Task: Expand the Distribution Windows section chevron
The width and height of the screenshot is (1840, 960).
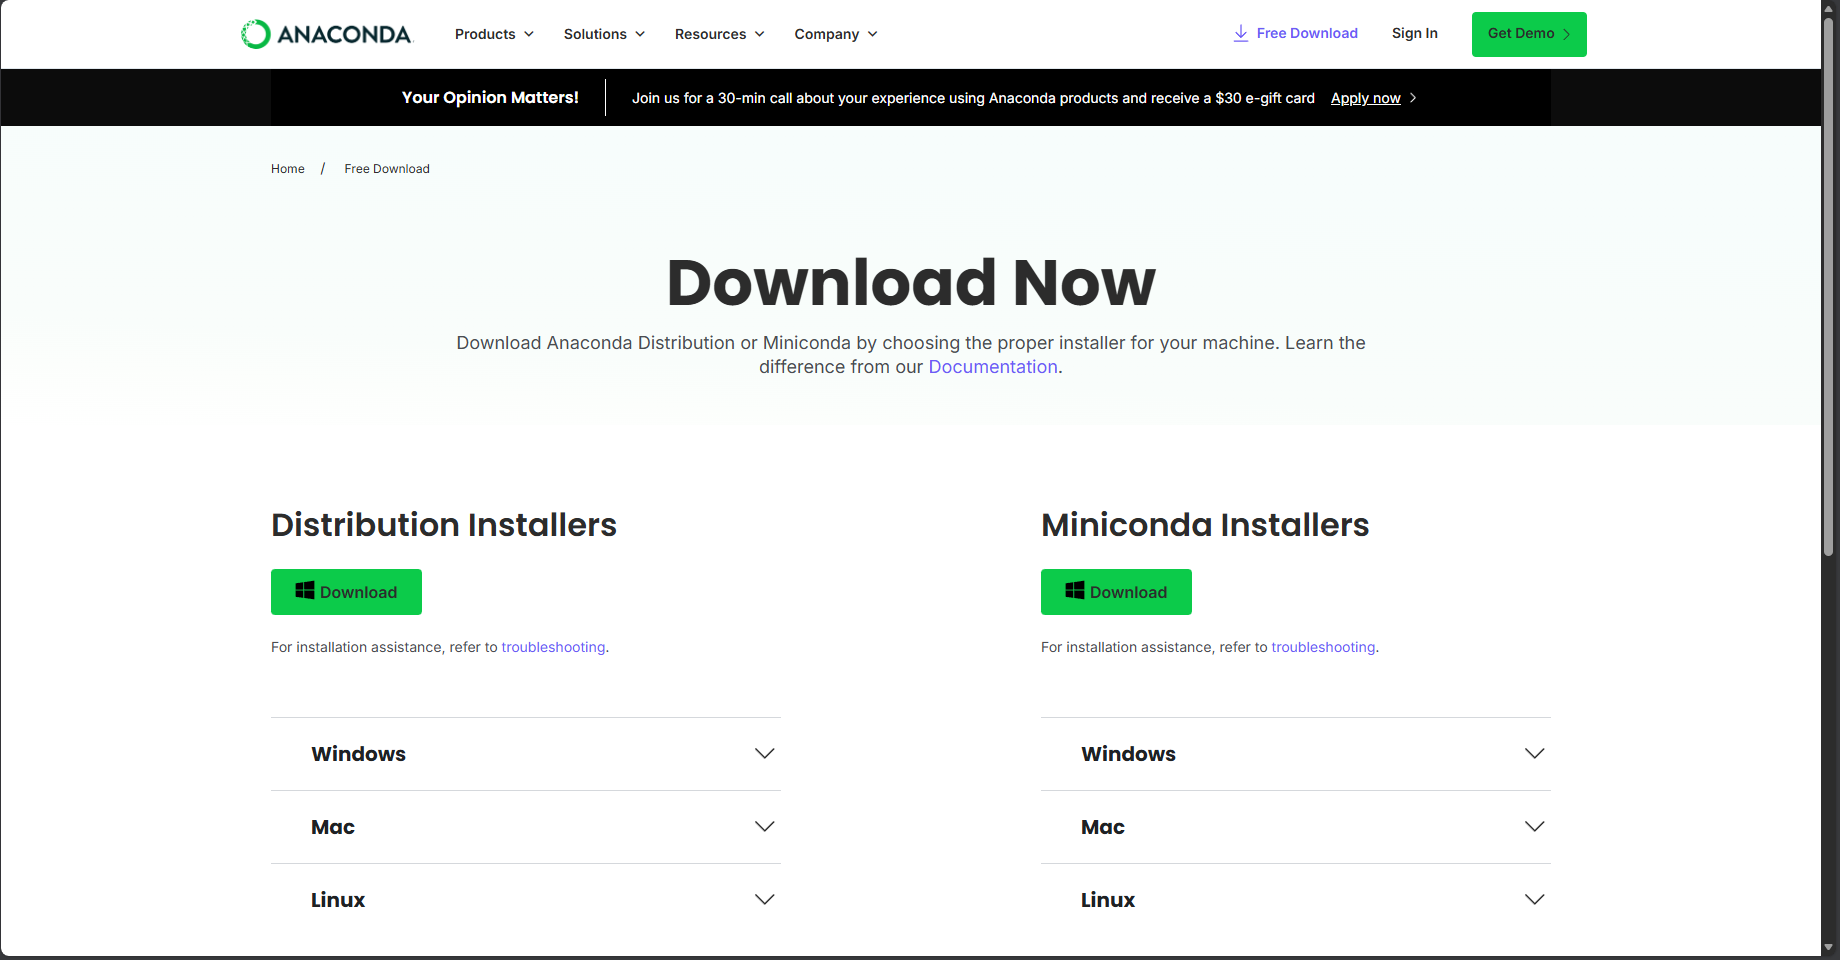Action: [x=765, y=754]
